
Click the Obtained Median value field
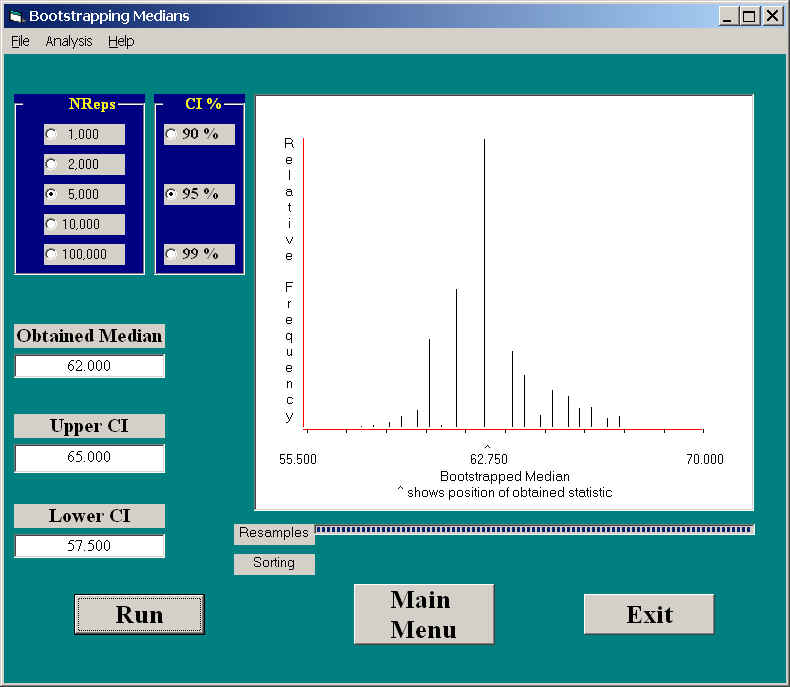pos(89,366)
